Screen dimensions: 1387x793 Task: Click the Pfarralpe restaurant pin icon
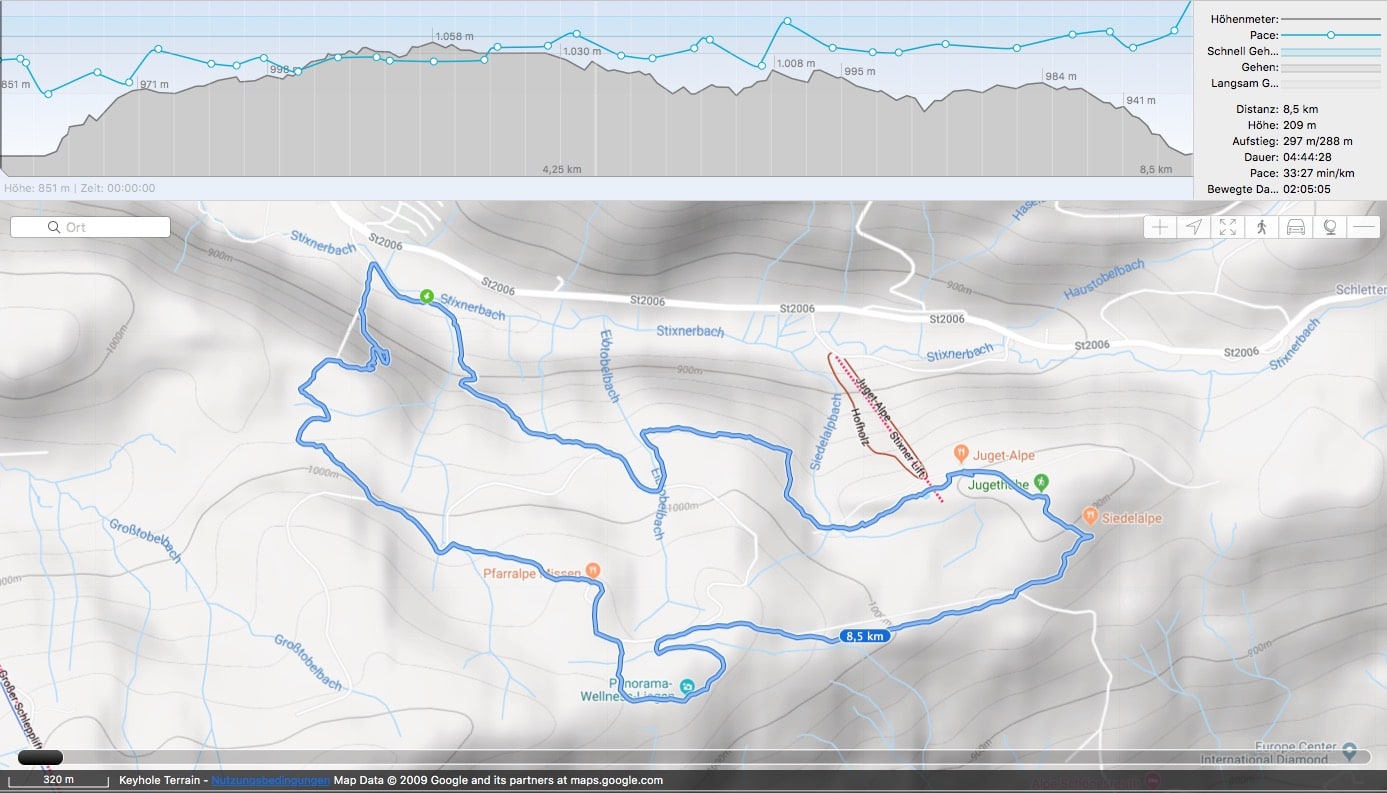point(593,571)
